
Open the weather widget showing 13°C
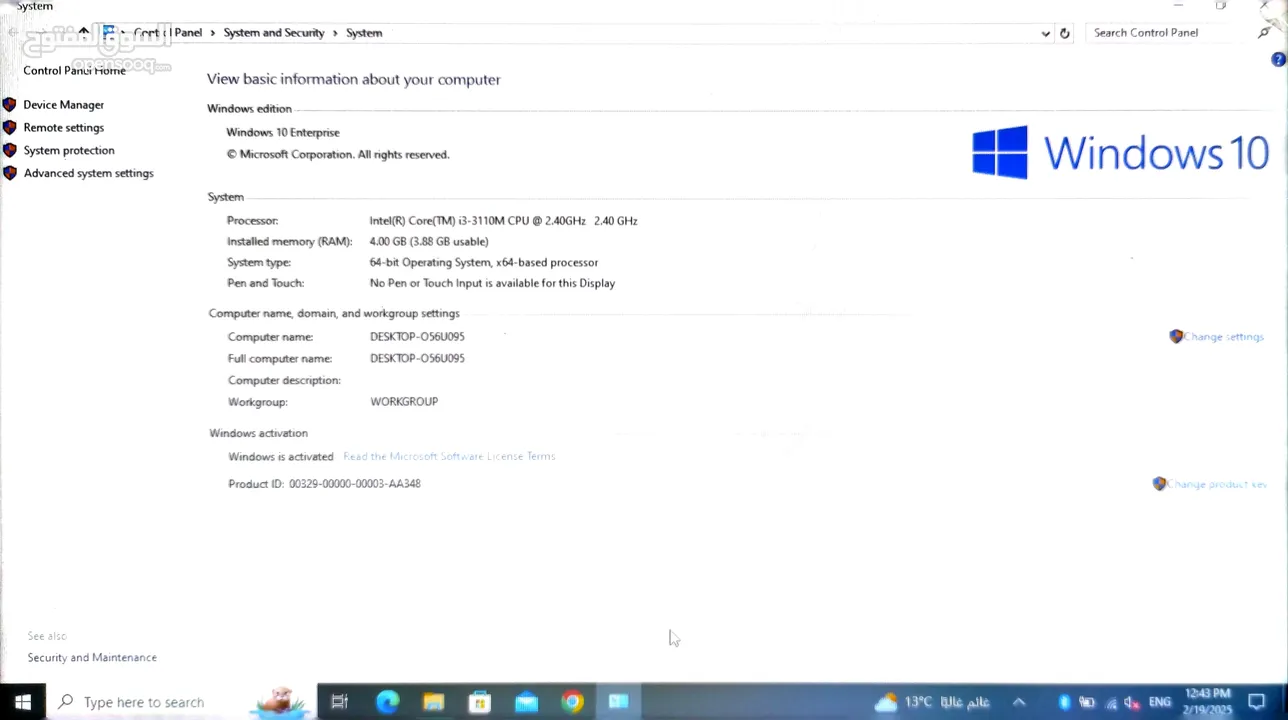(x=932, y=702)
